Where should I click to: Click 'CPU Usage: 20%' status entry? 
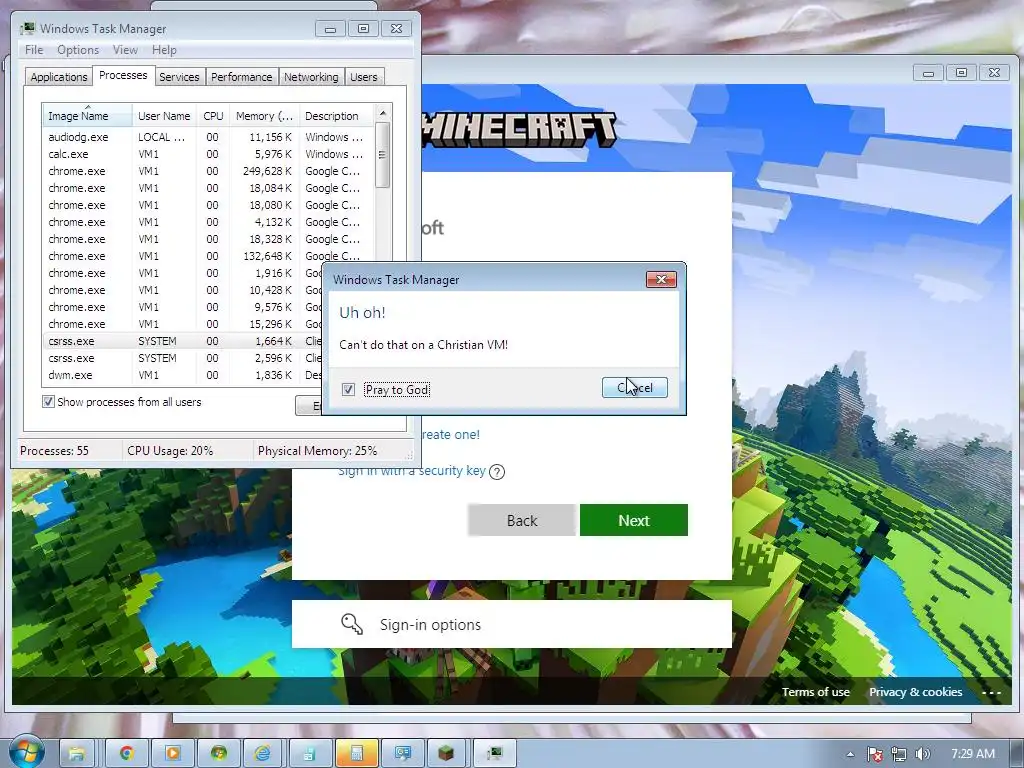click(170, 451)
